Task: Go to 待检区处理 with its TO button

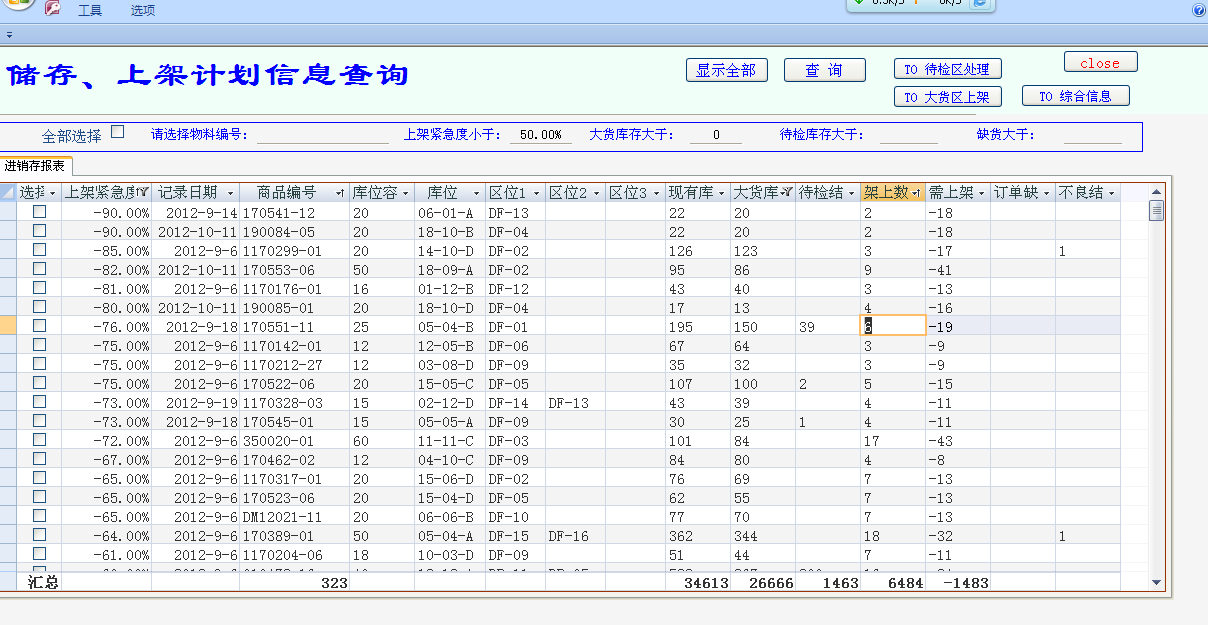Action: click(947, 69)
